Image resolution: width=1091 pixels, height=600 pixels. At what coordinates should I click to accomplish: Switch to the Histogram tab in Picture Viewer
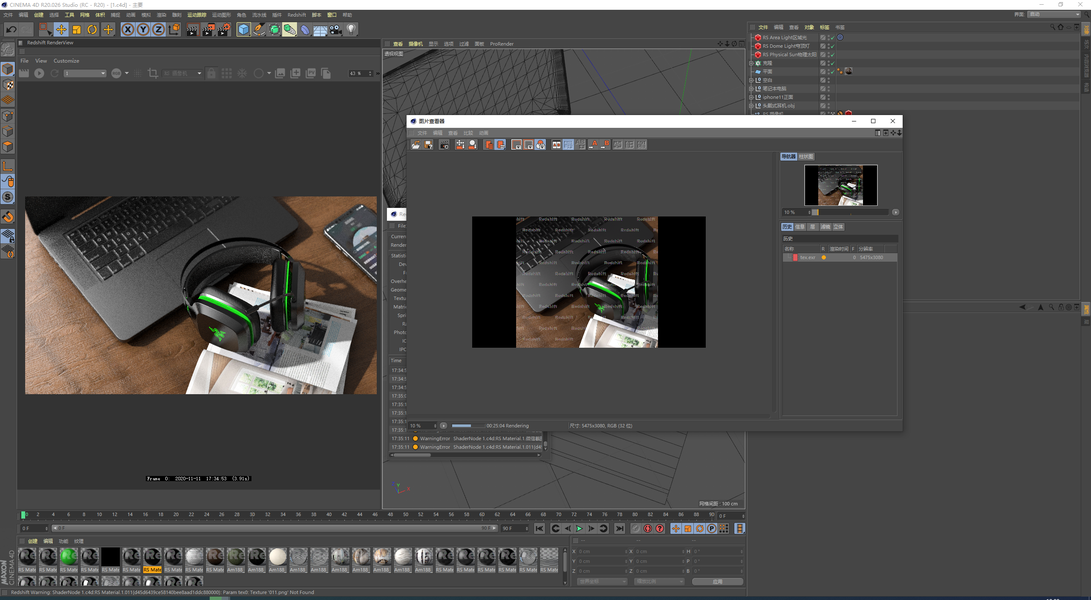click(806, 157)
